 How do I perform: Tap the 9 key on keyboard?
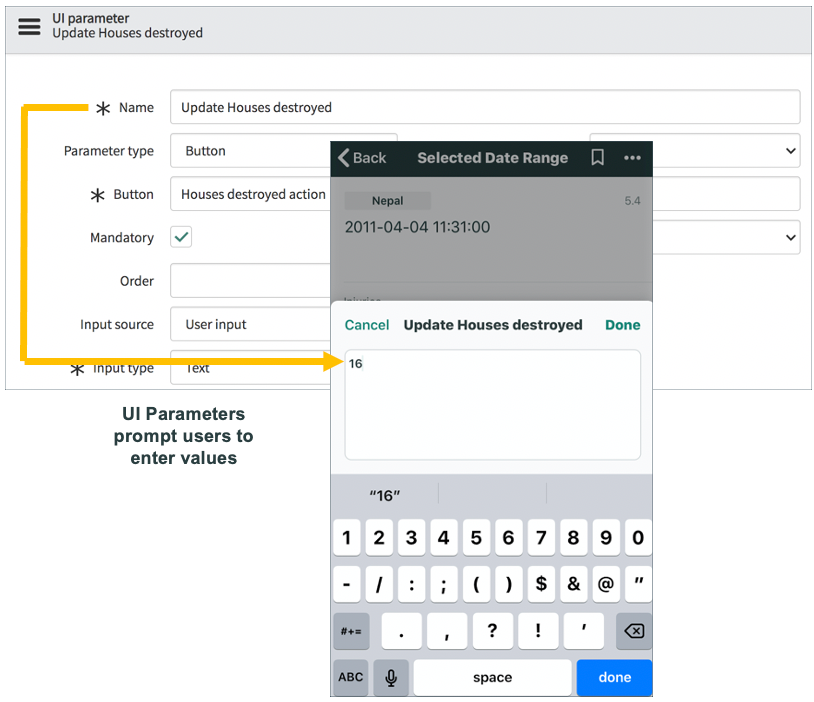coord(606,537)
